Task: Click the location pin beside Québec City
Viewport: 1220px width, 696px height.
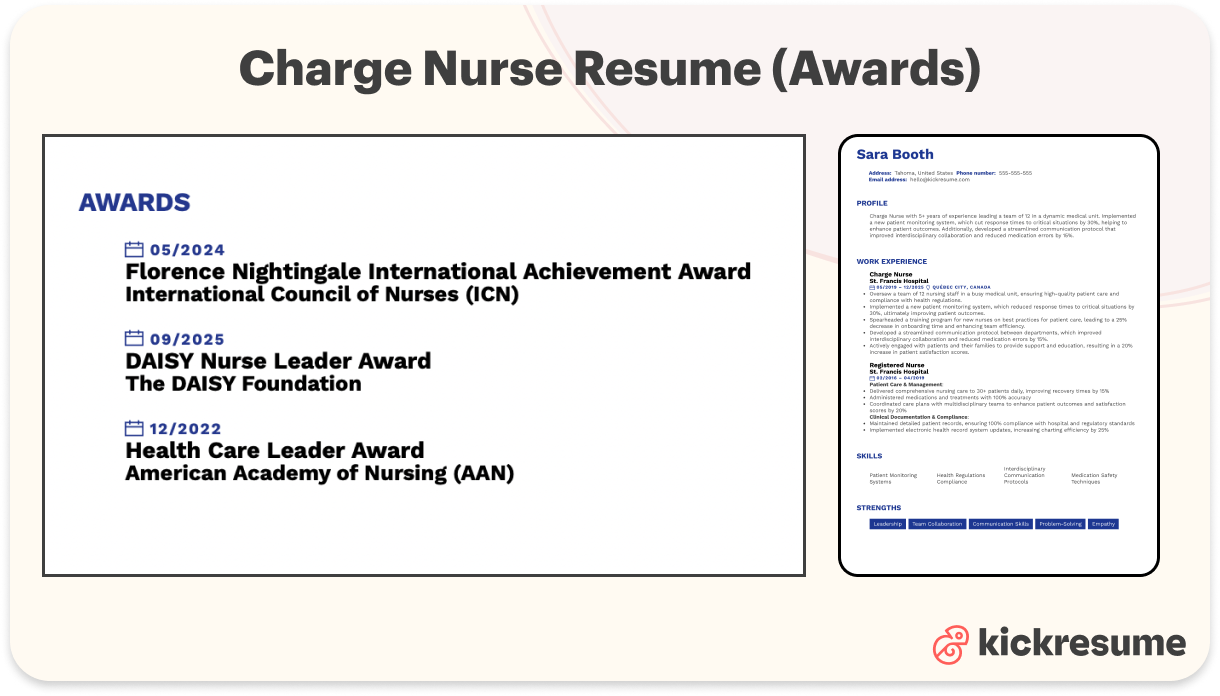Action: coord(927,287)
